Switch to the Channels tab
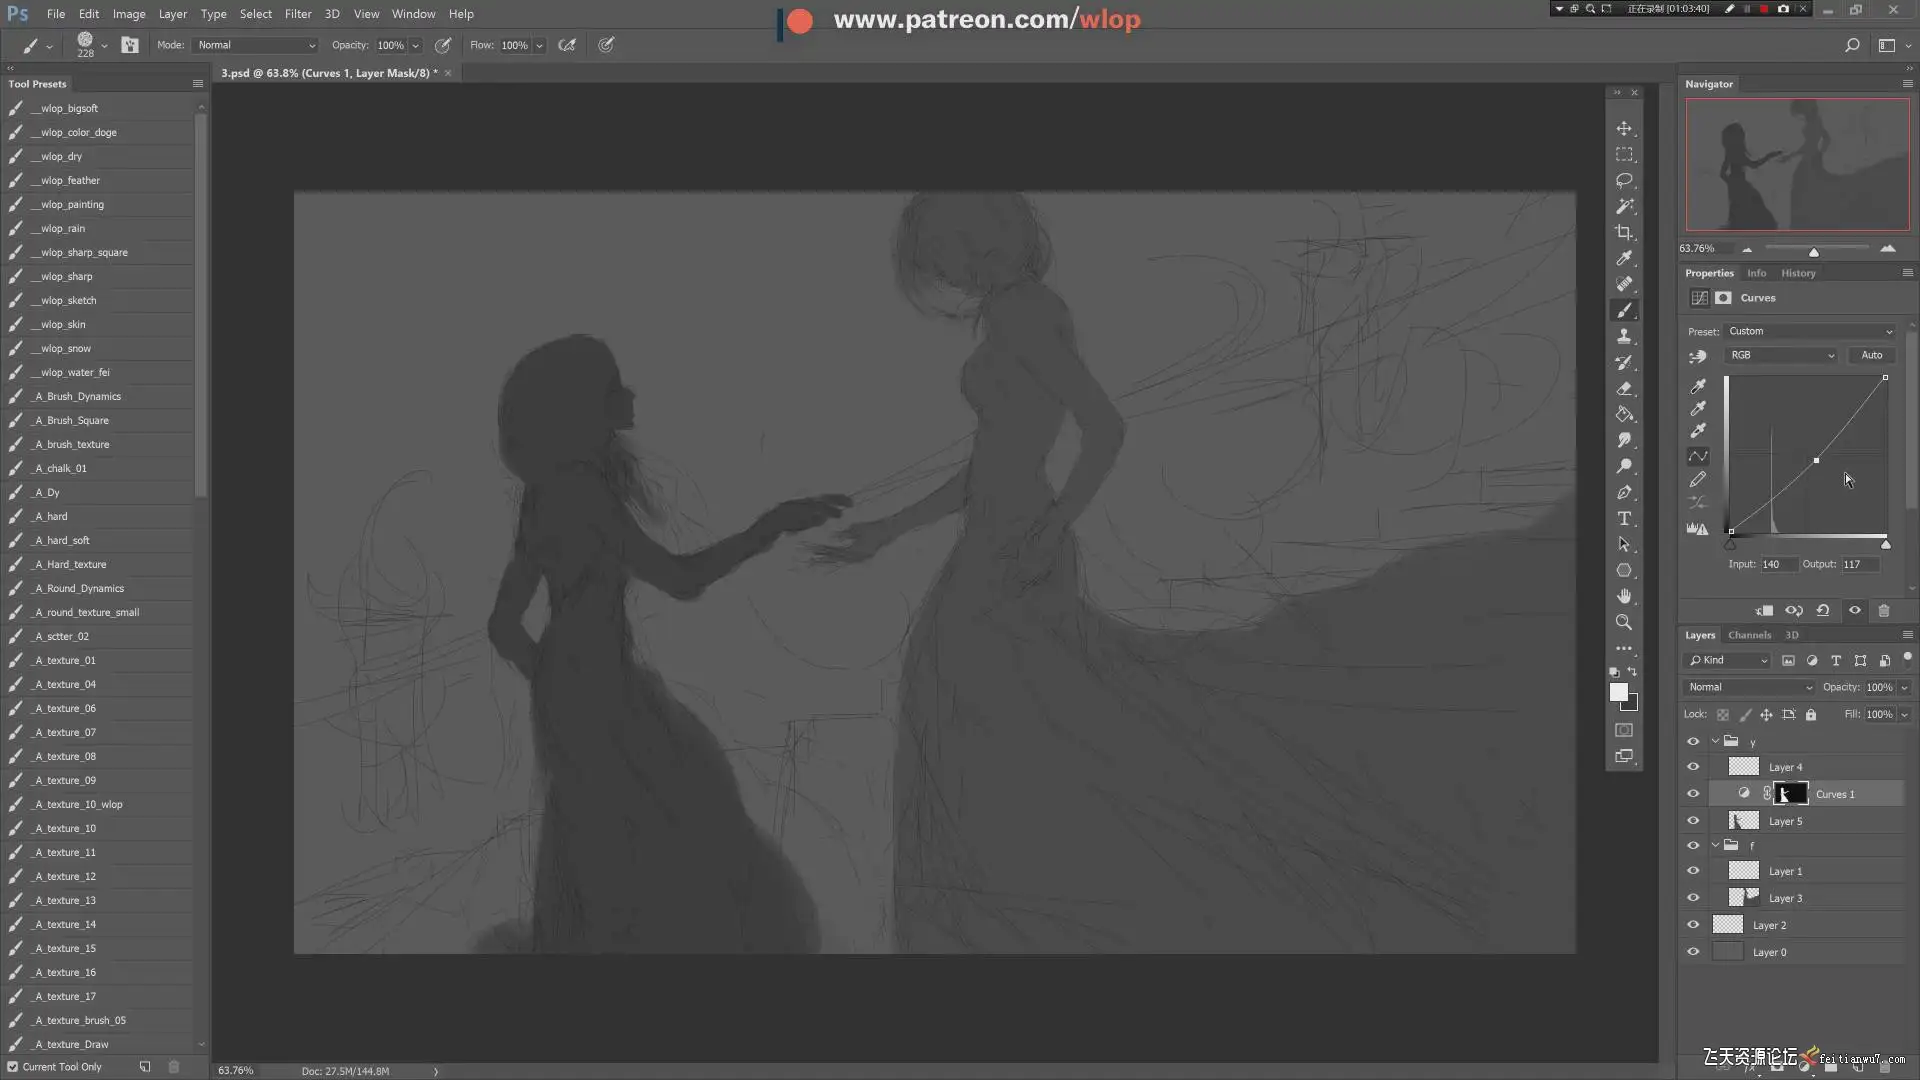 click(x=1749, y=635)
